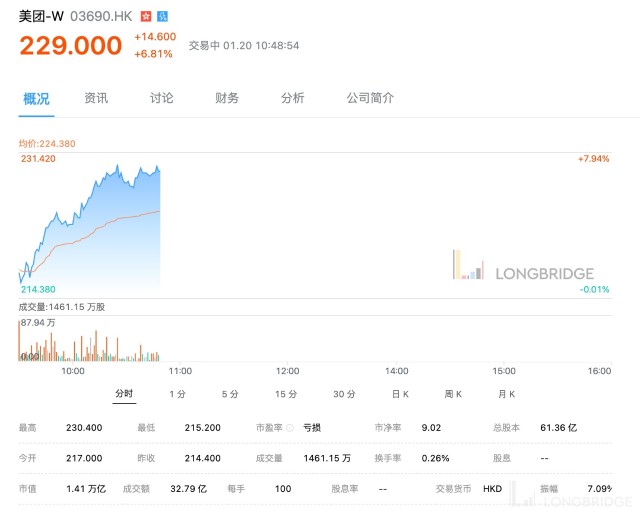The height and width of the screenshot is (515, 640).
Task: Select the 分时 chart period
Action: (124, 393)
